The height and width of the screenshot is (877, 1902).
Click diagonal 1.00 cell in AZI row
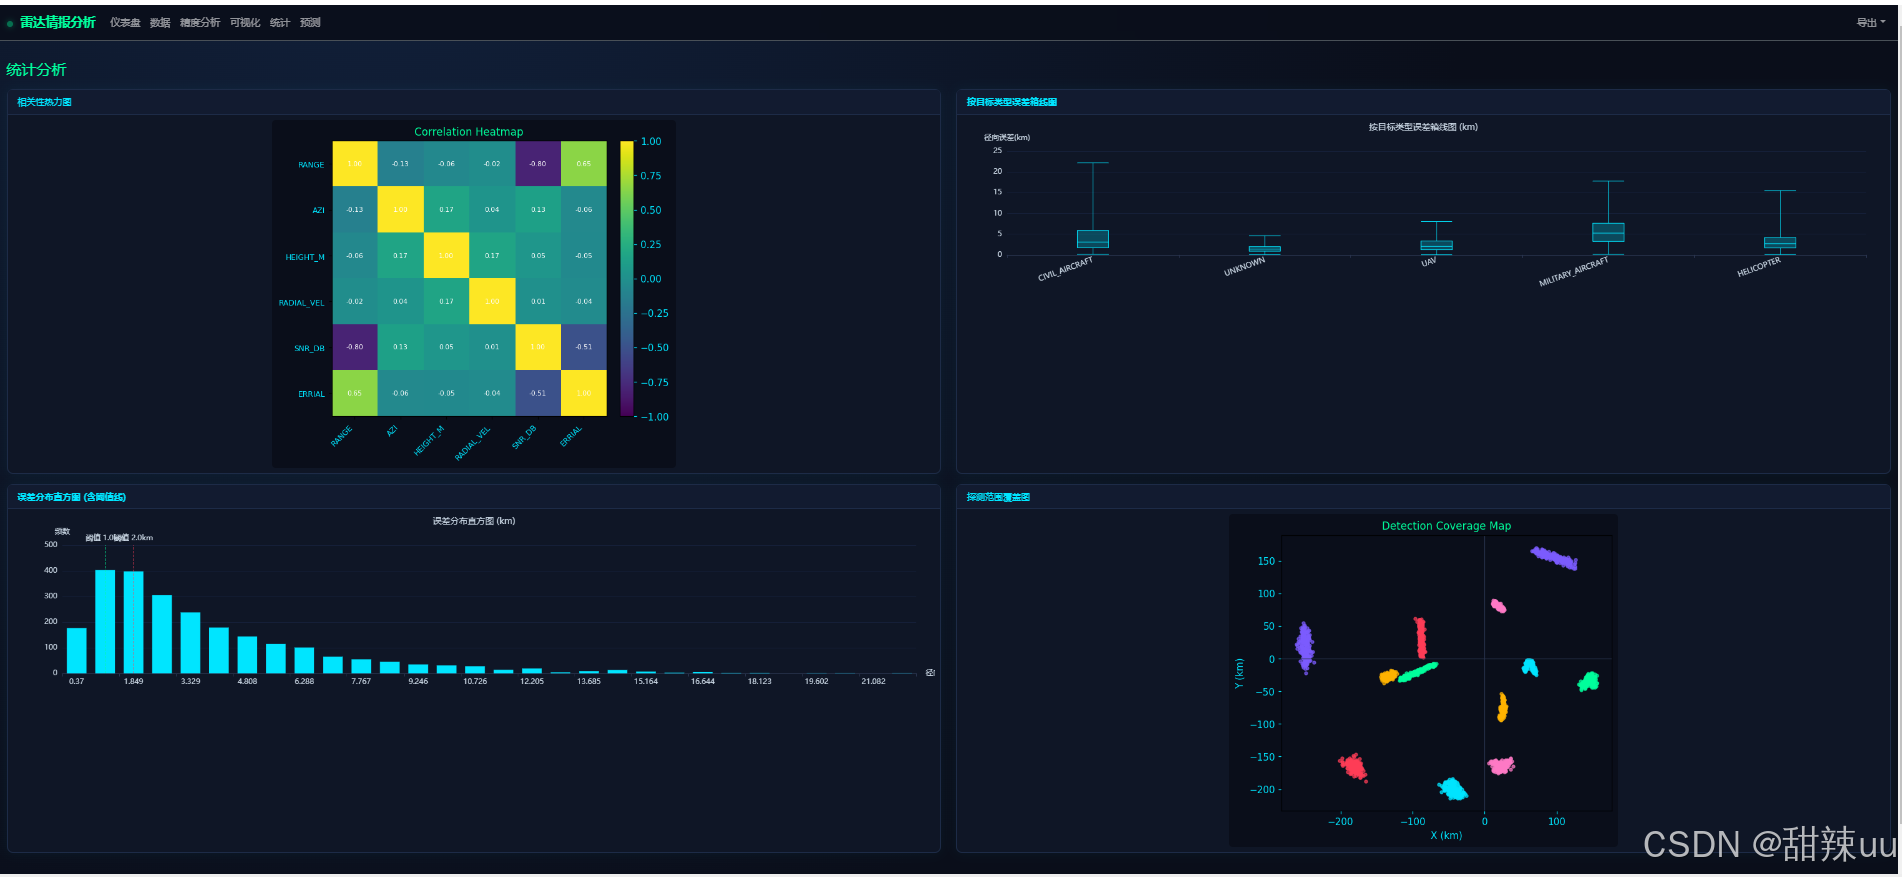point(400,209)
